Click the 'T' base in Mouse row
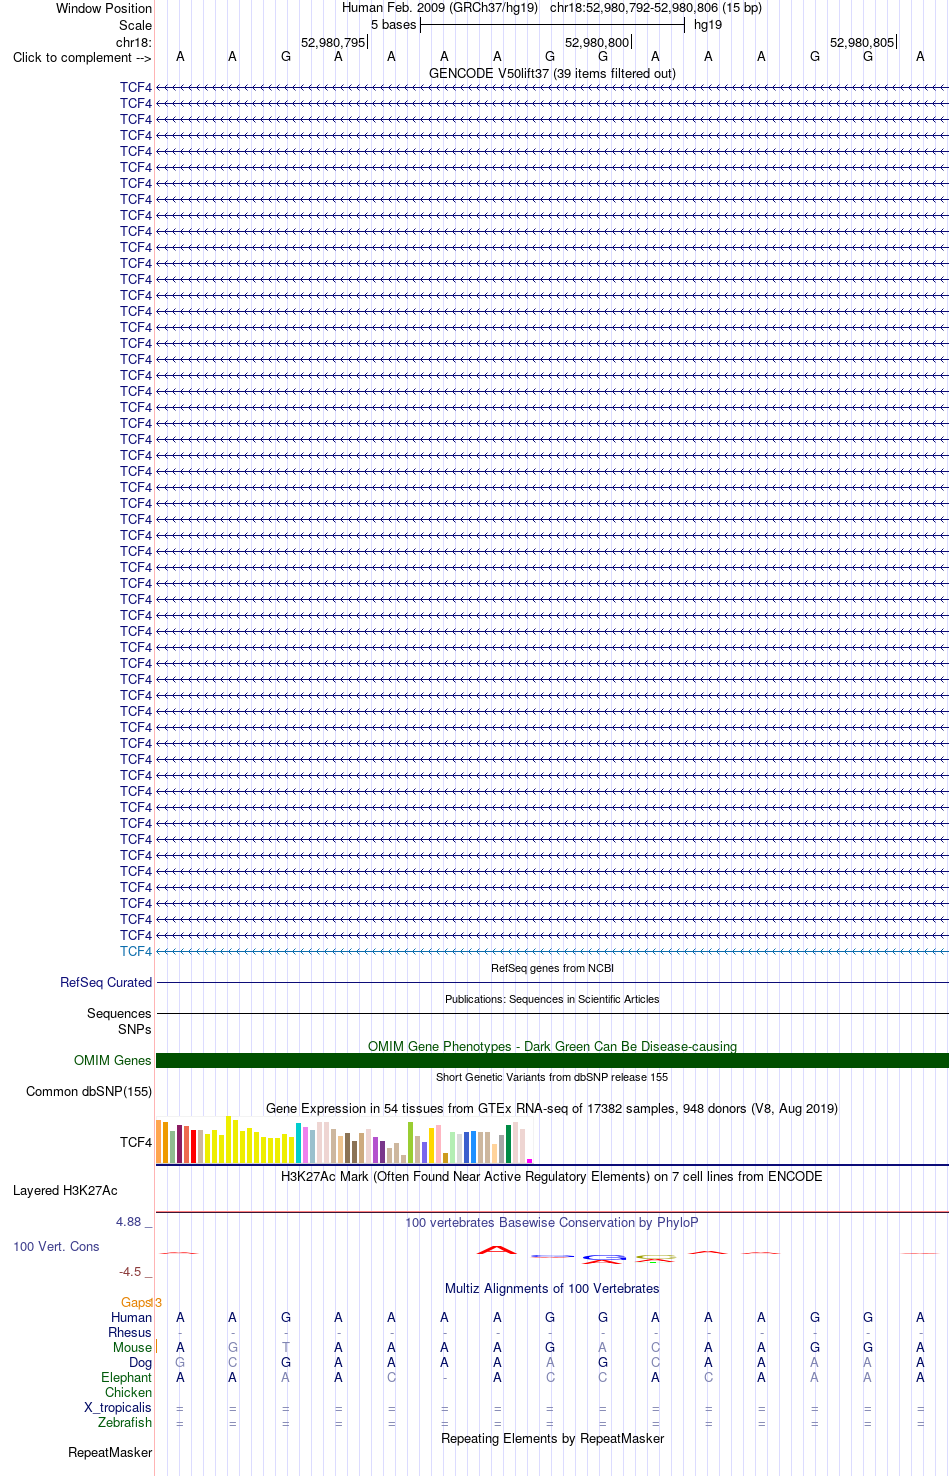Screen dimensions: 950x1476 coord(286,1347)
